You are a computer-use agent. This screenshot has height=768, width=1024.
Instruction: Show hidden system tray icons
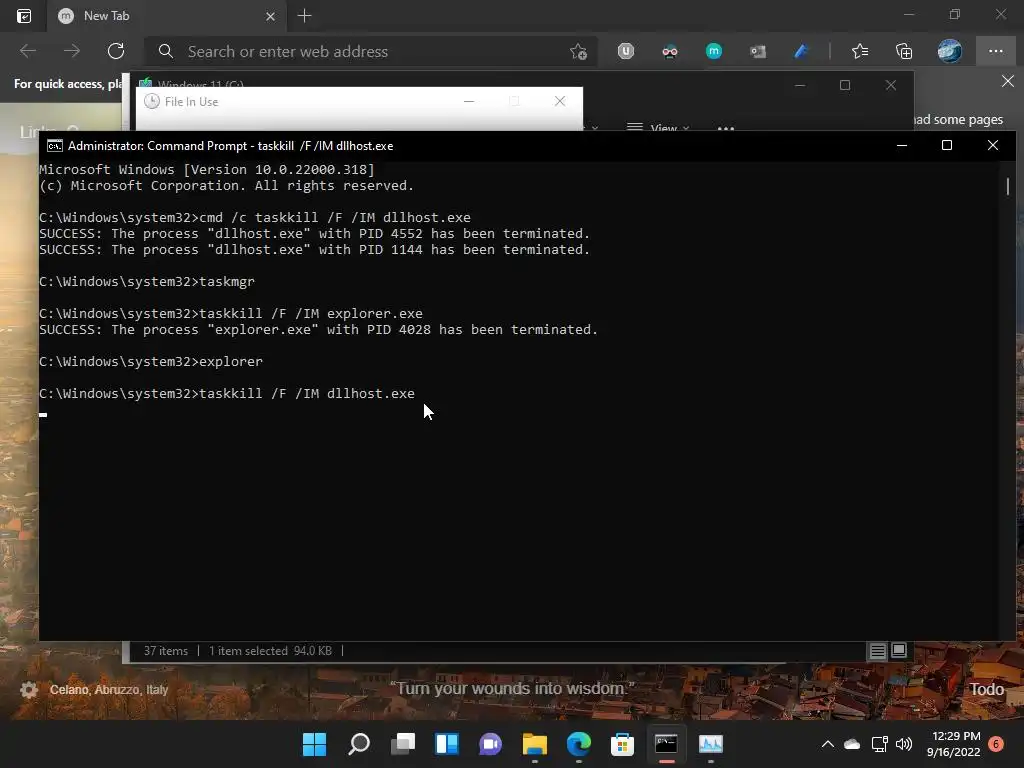pos(827,744)
